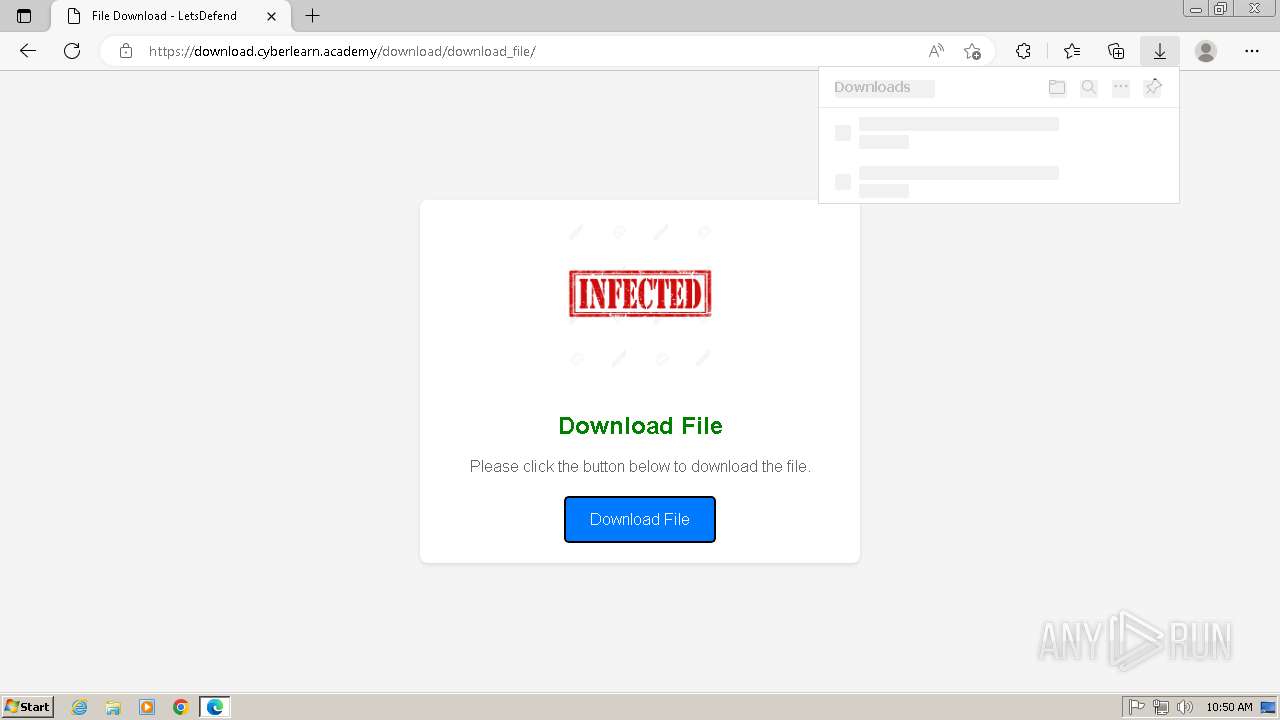Add this page to favorites star icon
This screenshot has width=1280, height=720.
pos(972,51)
